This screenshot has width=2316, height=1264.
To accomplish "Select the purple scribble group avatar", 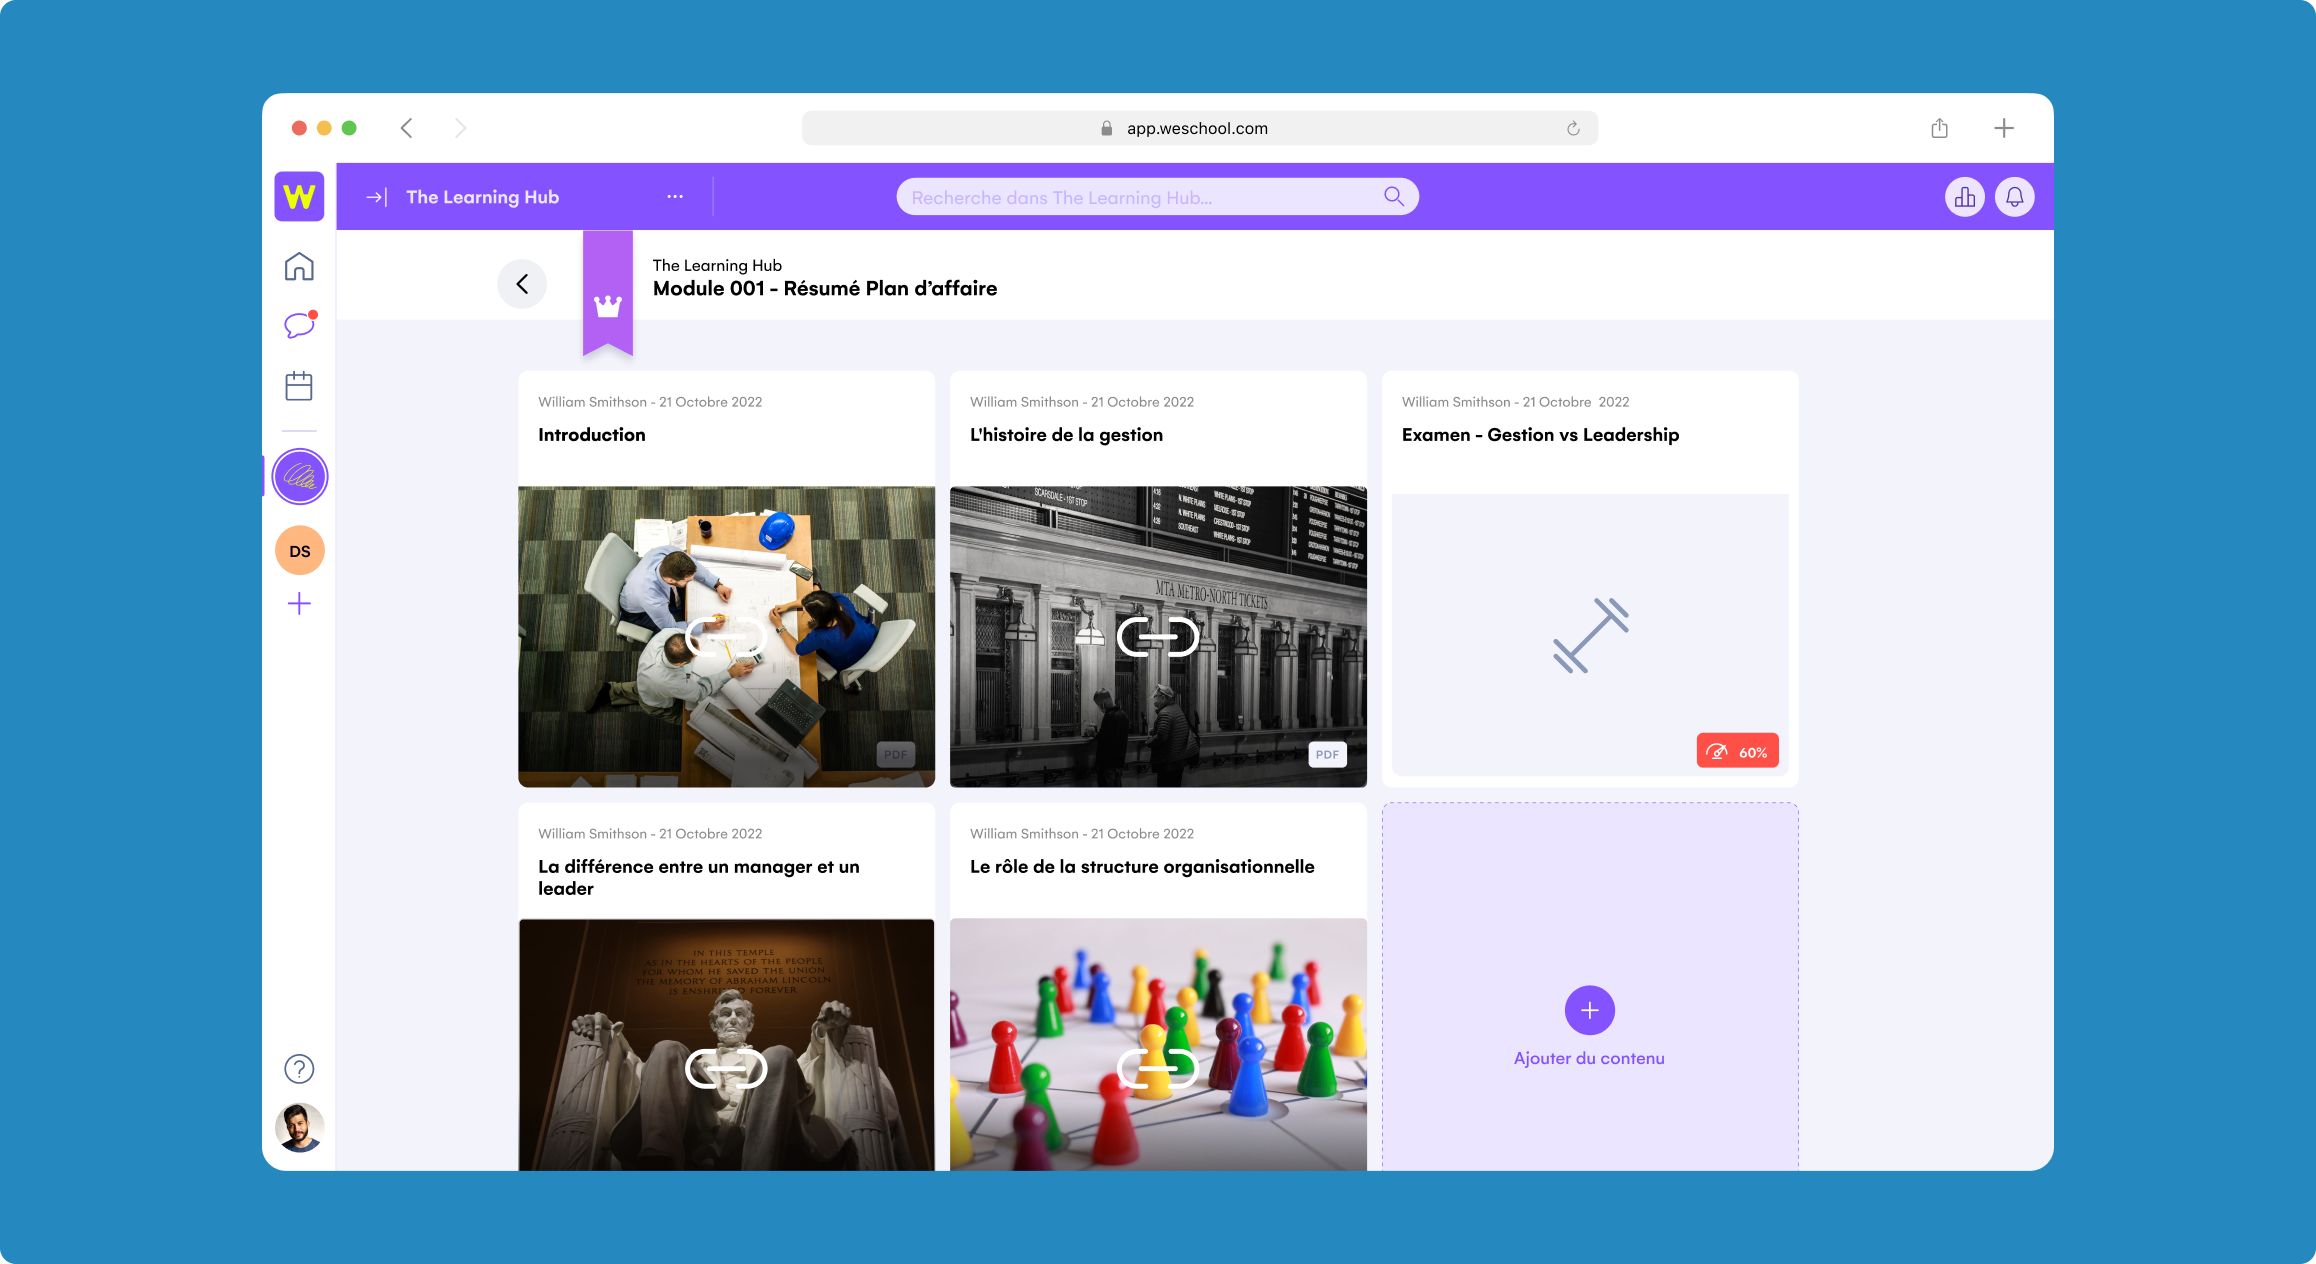I will pos(299,476).
